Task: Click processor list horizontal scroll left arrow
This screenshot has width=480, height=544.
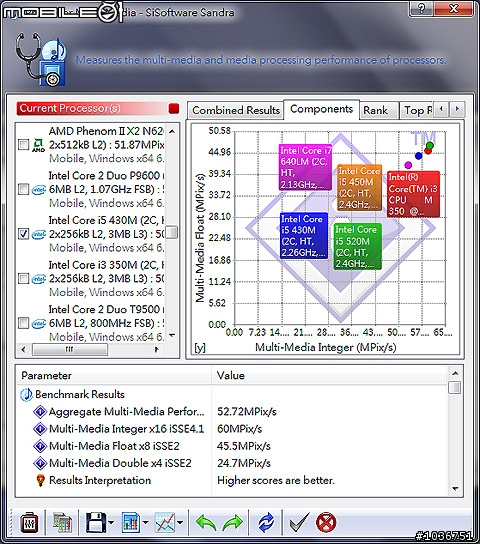Action: pos(23,349)
